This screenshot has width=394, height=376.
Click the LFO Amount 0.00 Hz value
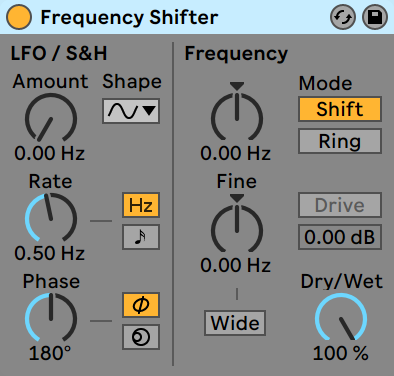pos(49,154)
